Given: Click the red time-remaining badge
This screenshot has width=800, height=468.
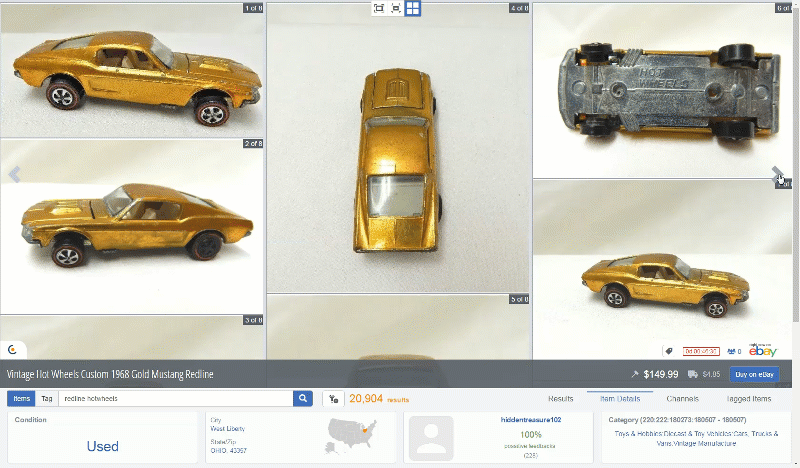Looking at the screenshot, I should (x=701, y=351).
